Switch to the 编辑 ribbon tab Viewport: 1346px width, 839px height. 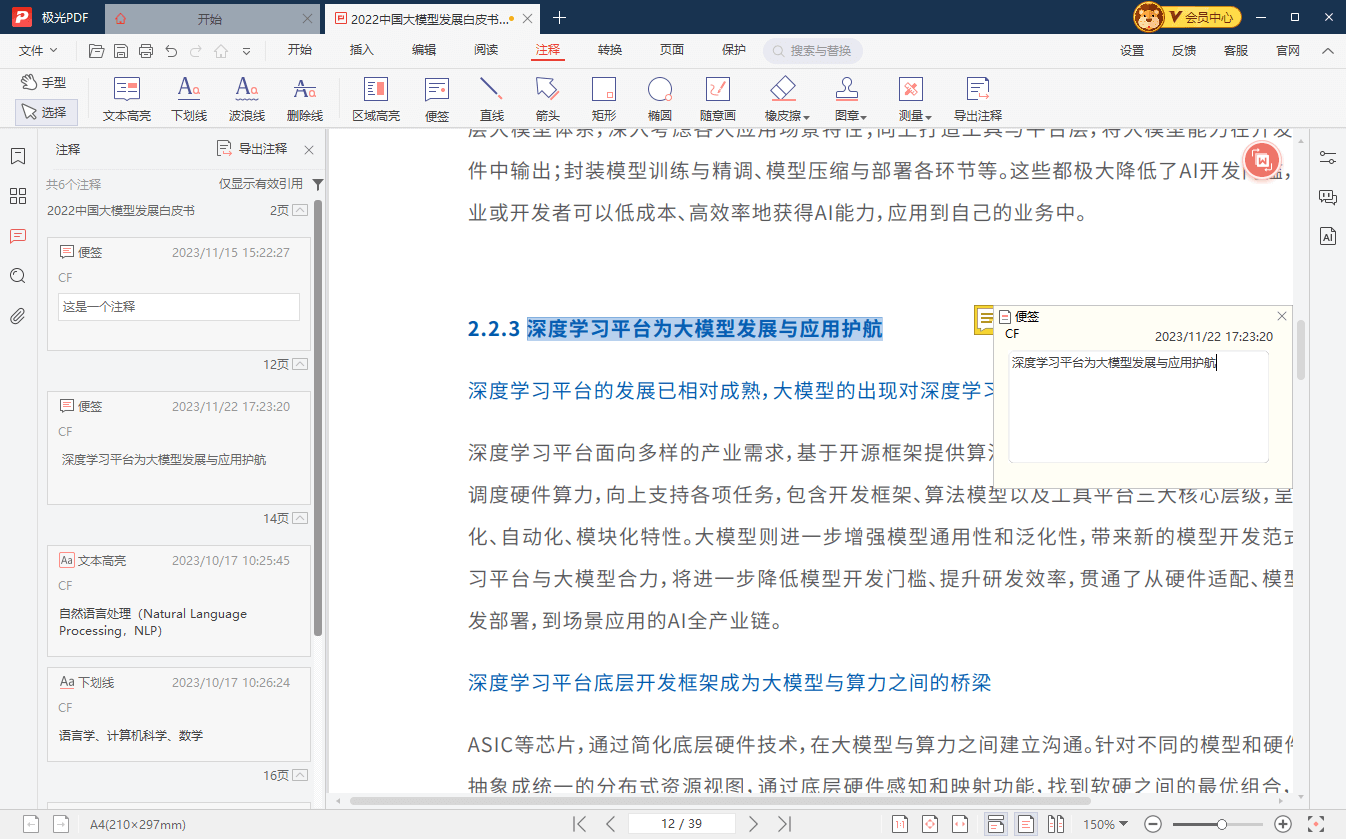click(x=424, y=50)
